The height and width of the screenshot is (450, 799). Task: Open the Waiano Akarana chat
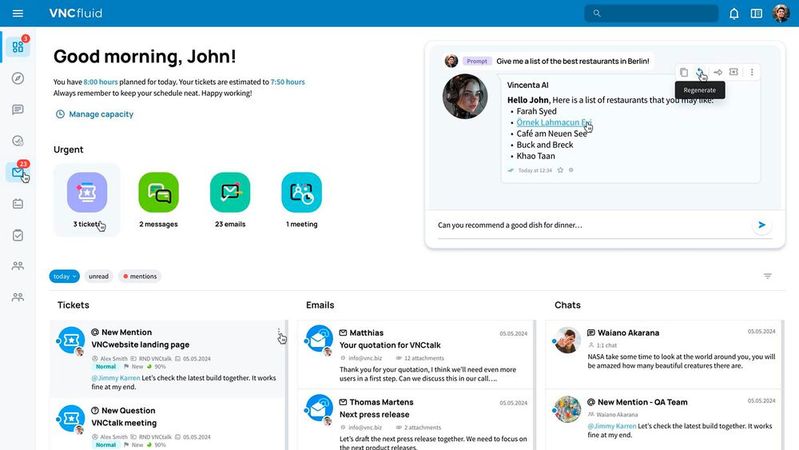tap(664, 355)
